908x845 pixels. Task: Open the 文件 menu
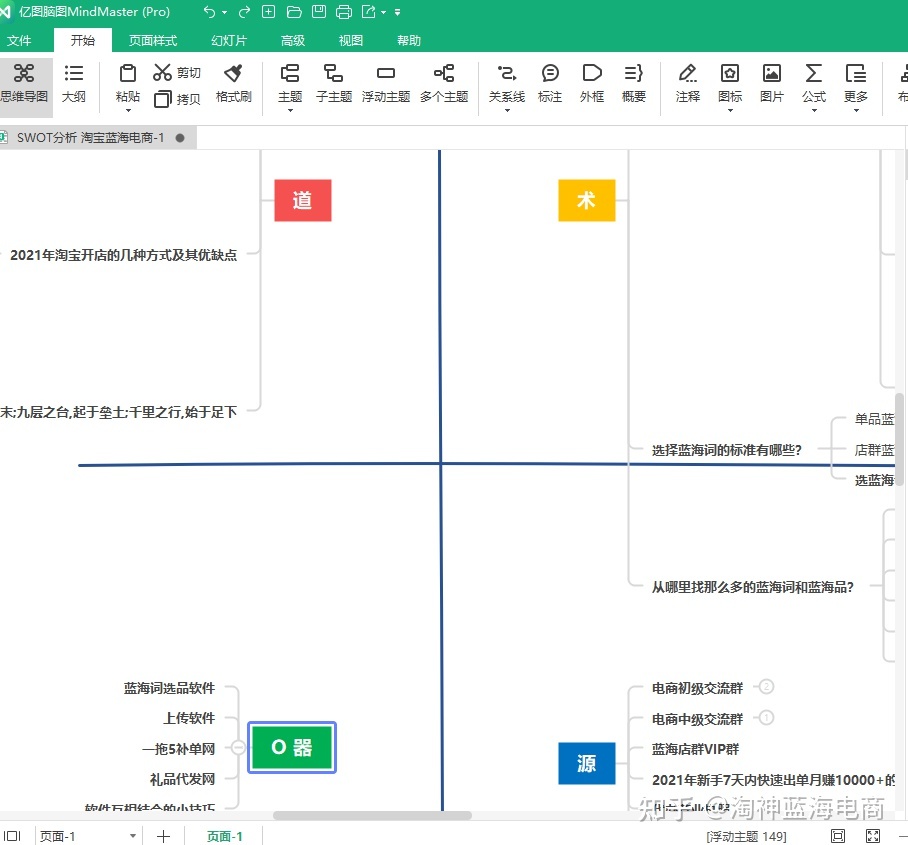pos(19,41)
